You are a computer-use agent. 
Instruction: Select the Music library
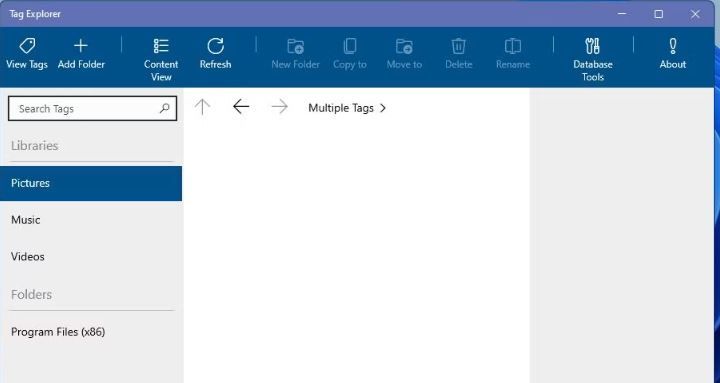[91, 220]
